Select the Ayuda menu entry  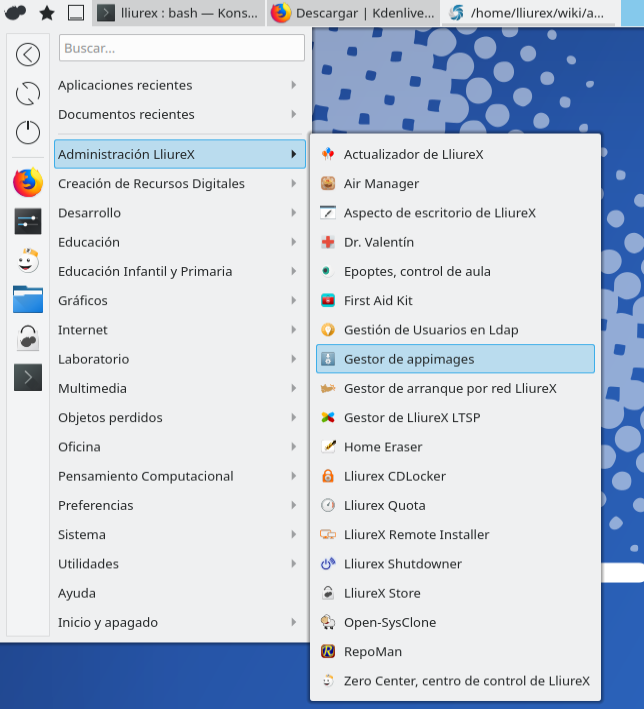(x=180, y=593)
